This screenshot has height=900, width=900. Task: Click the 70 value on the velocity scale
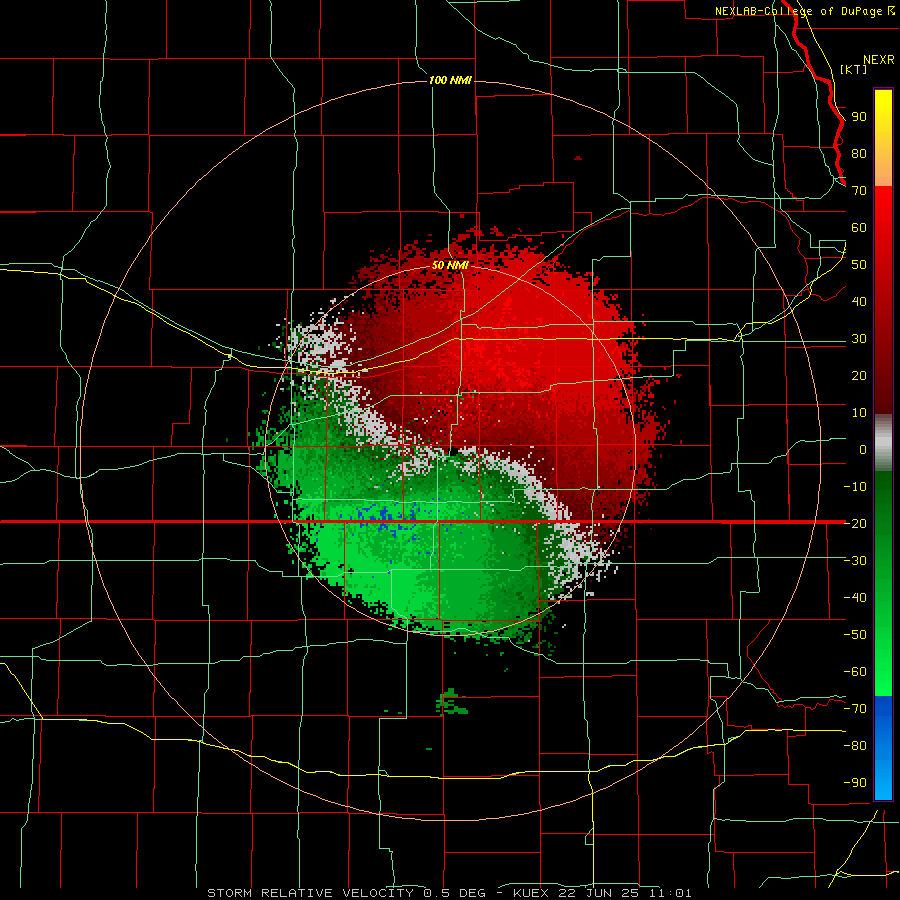point(859,191)
